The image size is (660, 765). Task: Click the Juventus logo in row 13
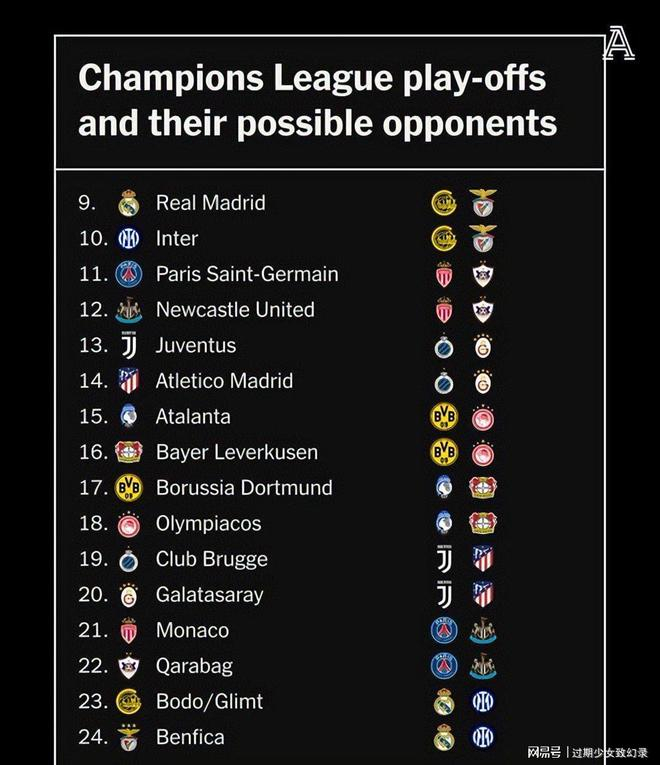128,345
